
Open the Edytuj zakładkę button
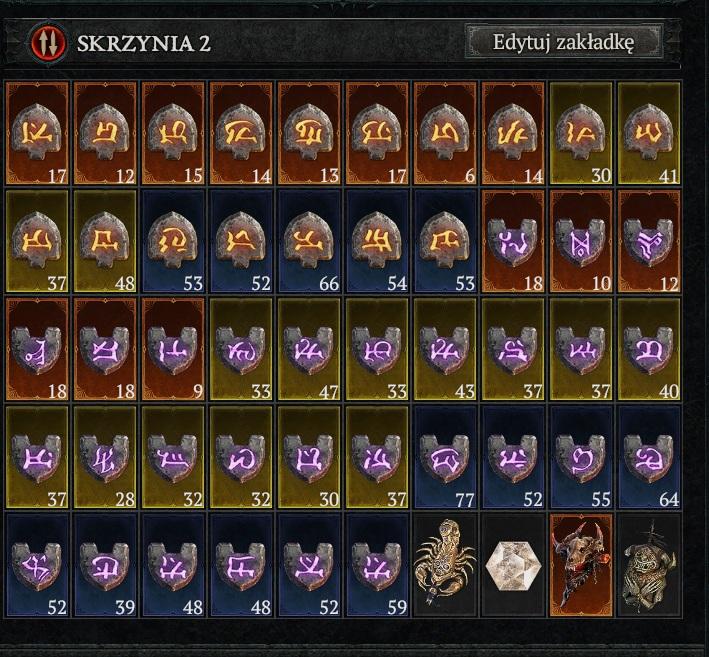(x=564, y=42)
